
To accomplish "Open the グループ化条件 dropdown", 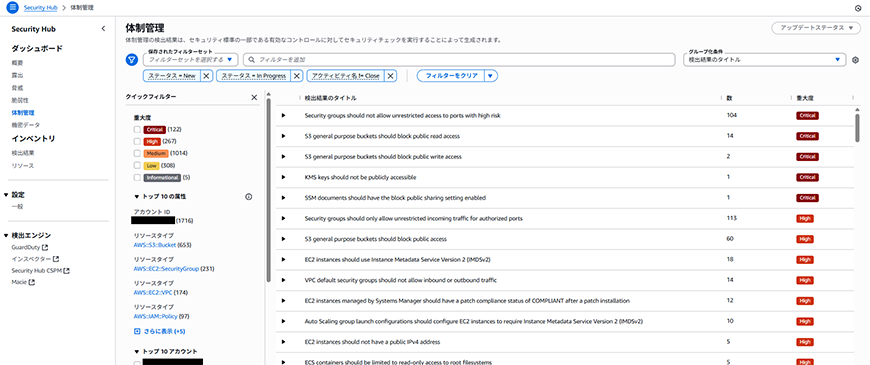I will 765,59.
